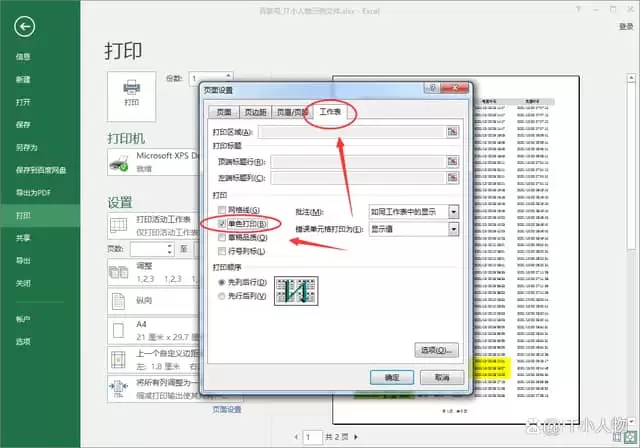The height and width of the screenshot is (448, 640).
Task: Click range picker icon for 左端标题列 field
Action: click(452, 178)
